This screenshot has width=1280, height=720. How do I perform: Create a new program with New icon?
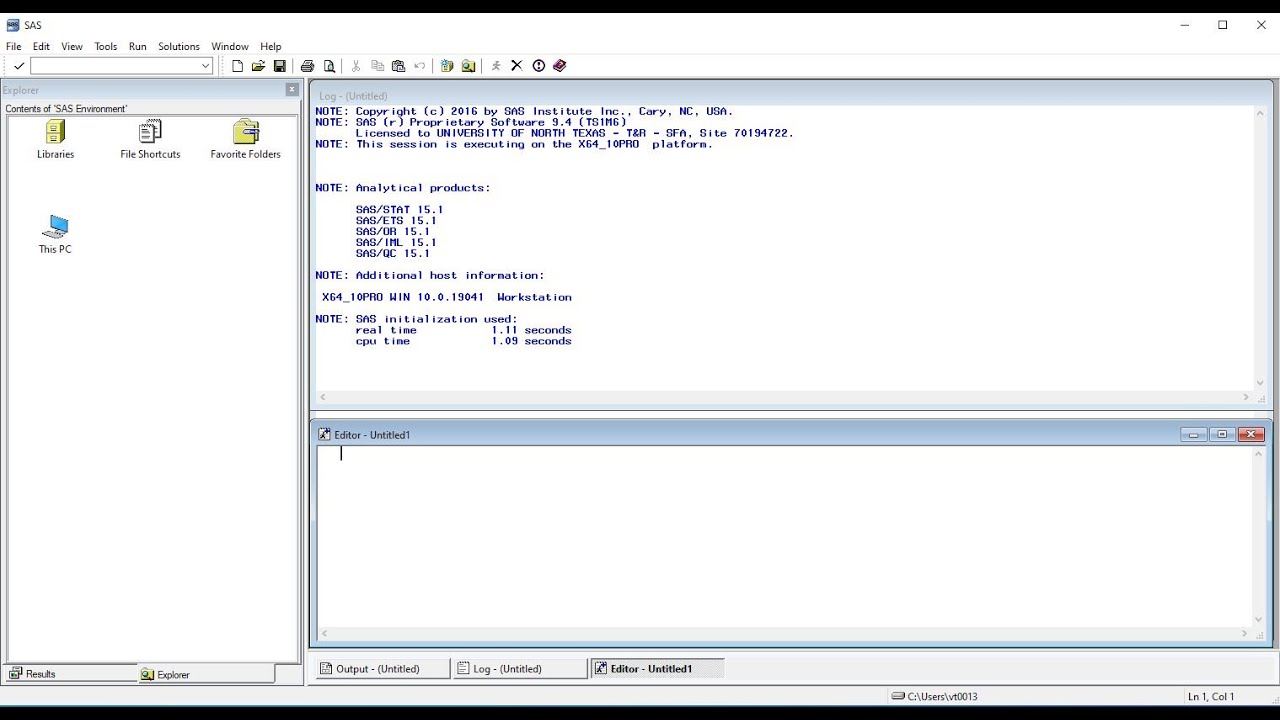tap(237, 66)
